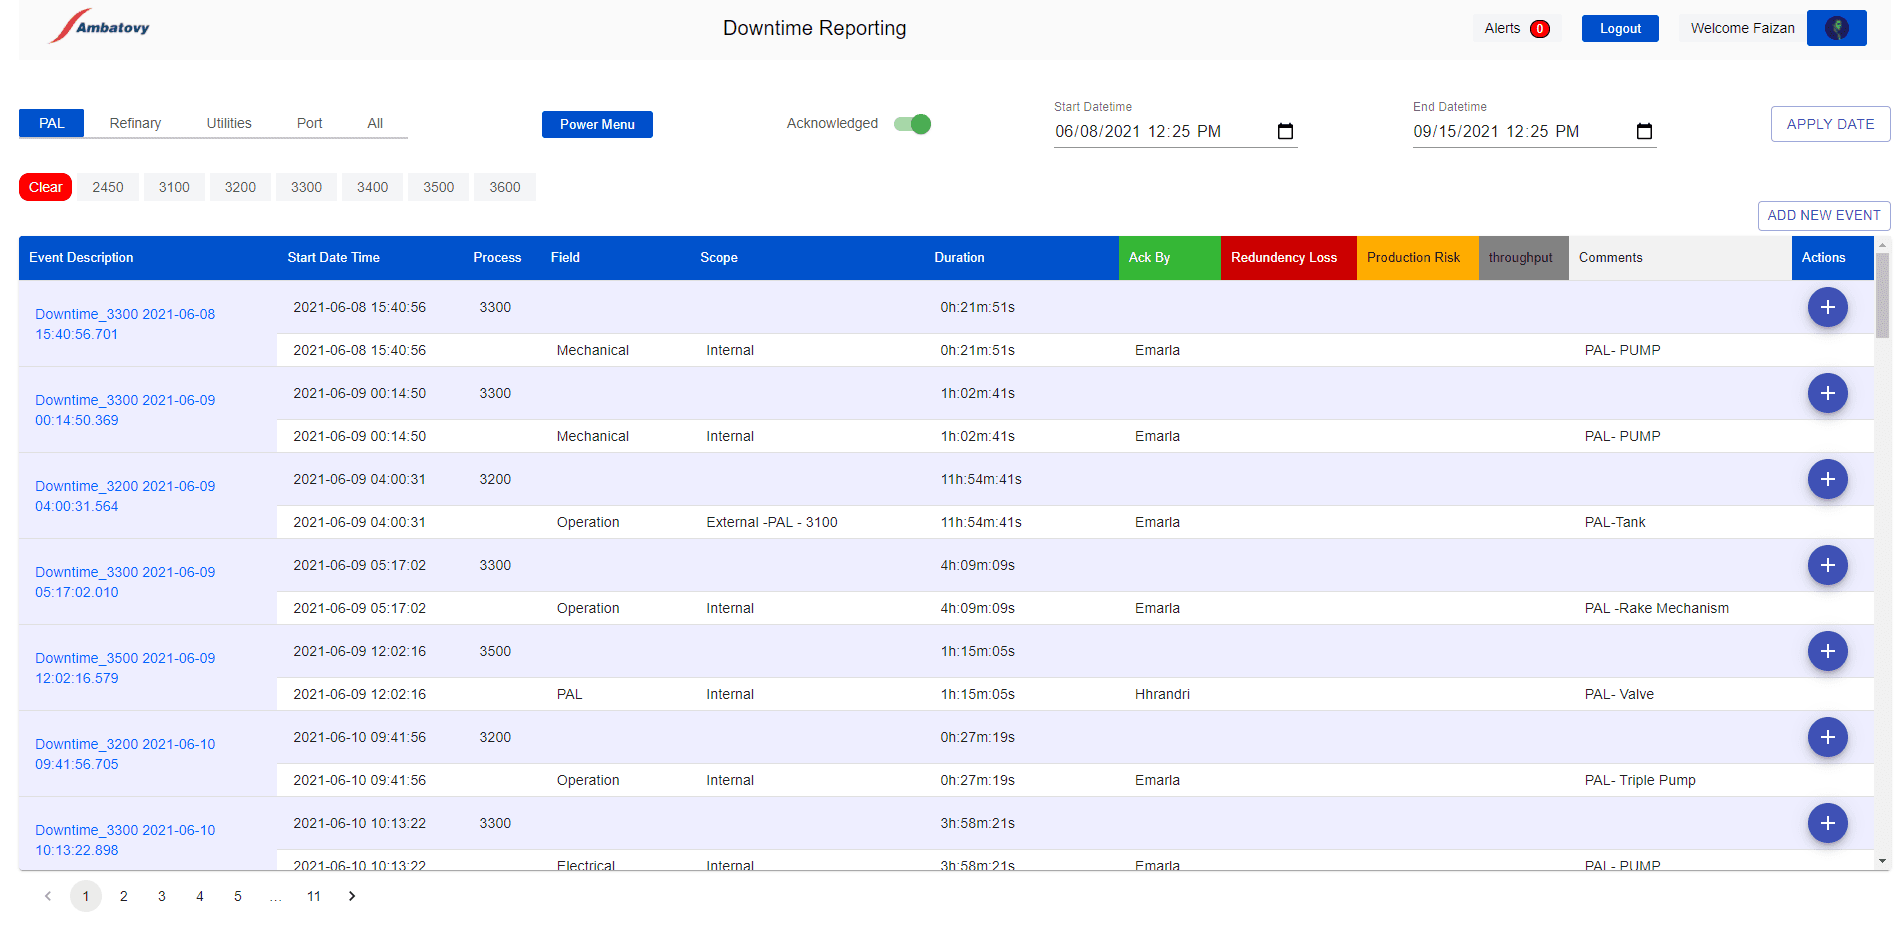Activate the 2450 filter button
Image resolution: width=1901 pixels, height=936 pixels.
coord(107,187)
